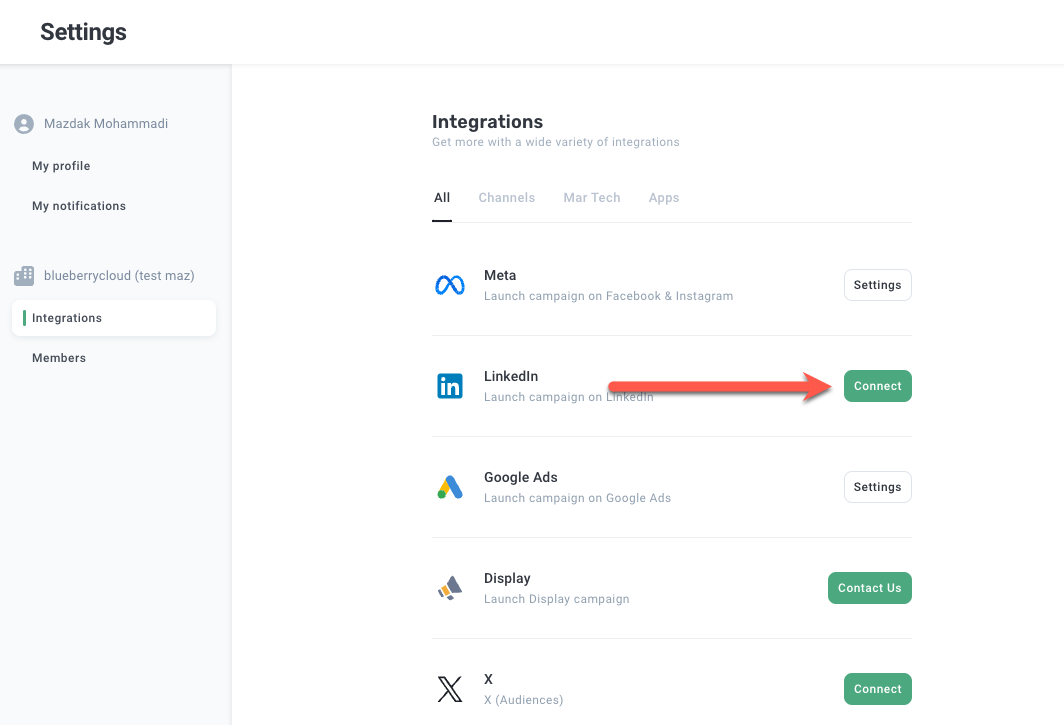Viewport: 1064px width, 725px height.
Task: Connect the LinkedIn integration
Action: coord(877,386)
